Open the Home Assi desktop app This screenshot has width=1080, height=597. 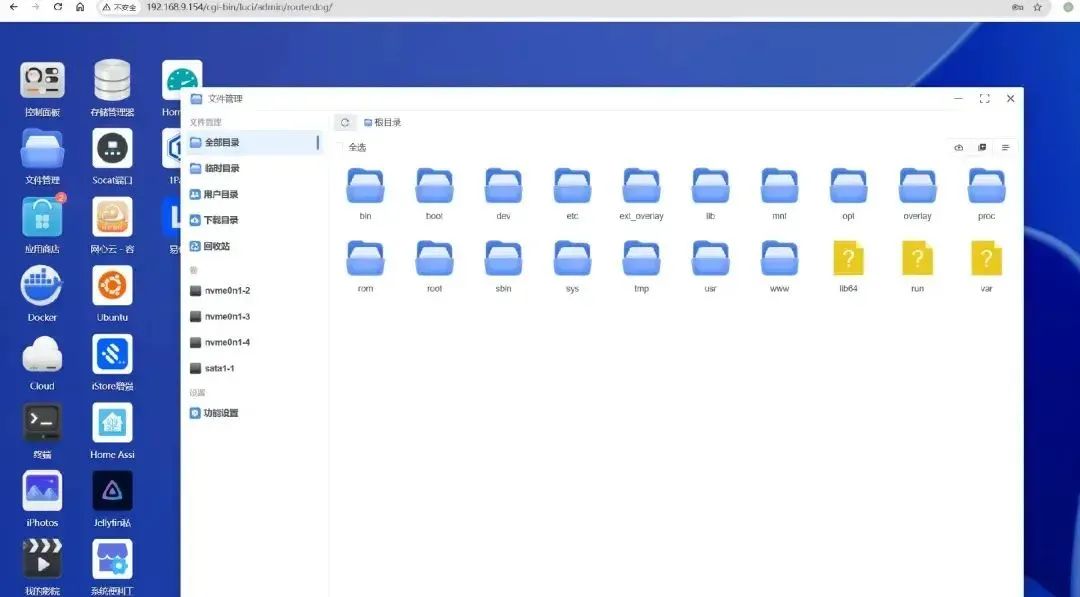pos(112,422)
